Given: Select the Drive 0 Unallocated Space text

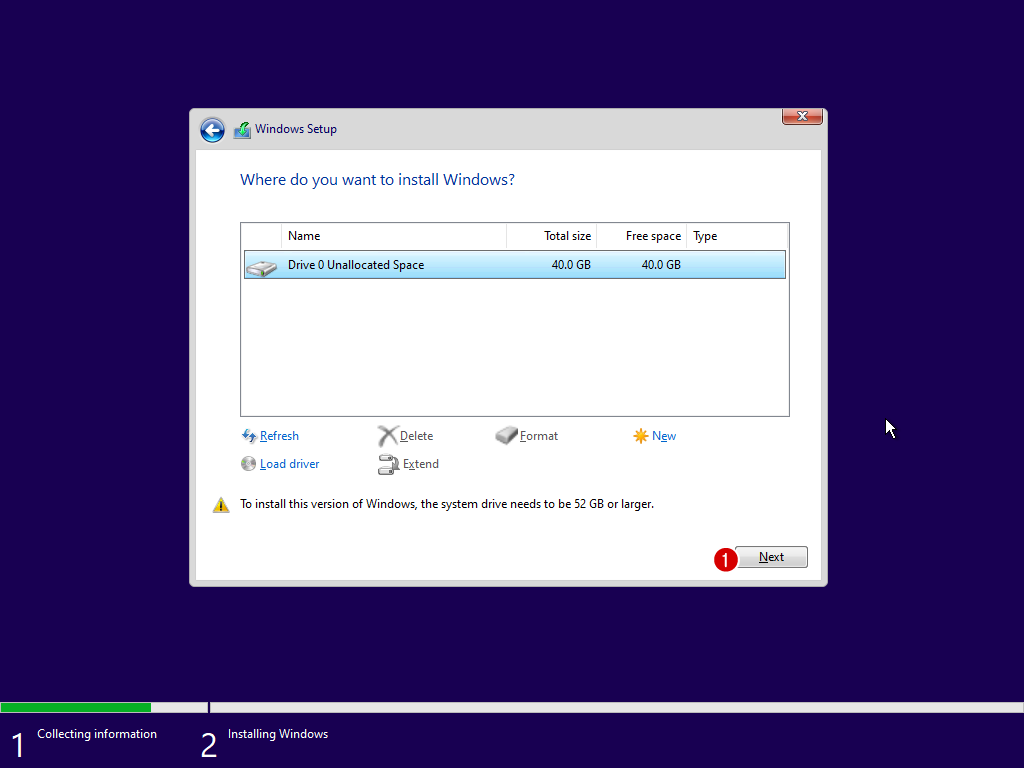Looking at the screenshot, I should [x=356, y=265].
